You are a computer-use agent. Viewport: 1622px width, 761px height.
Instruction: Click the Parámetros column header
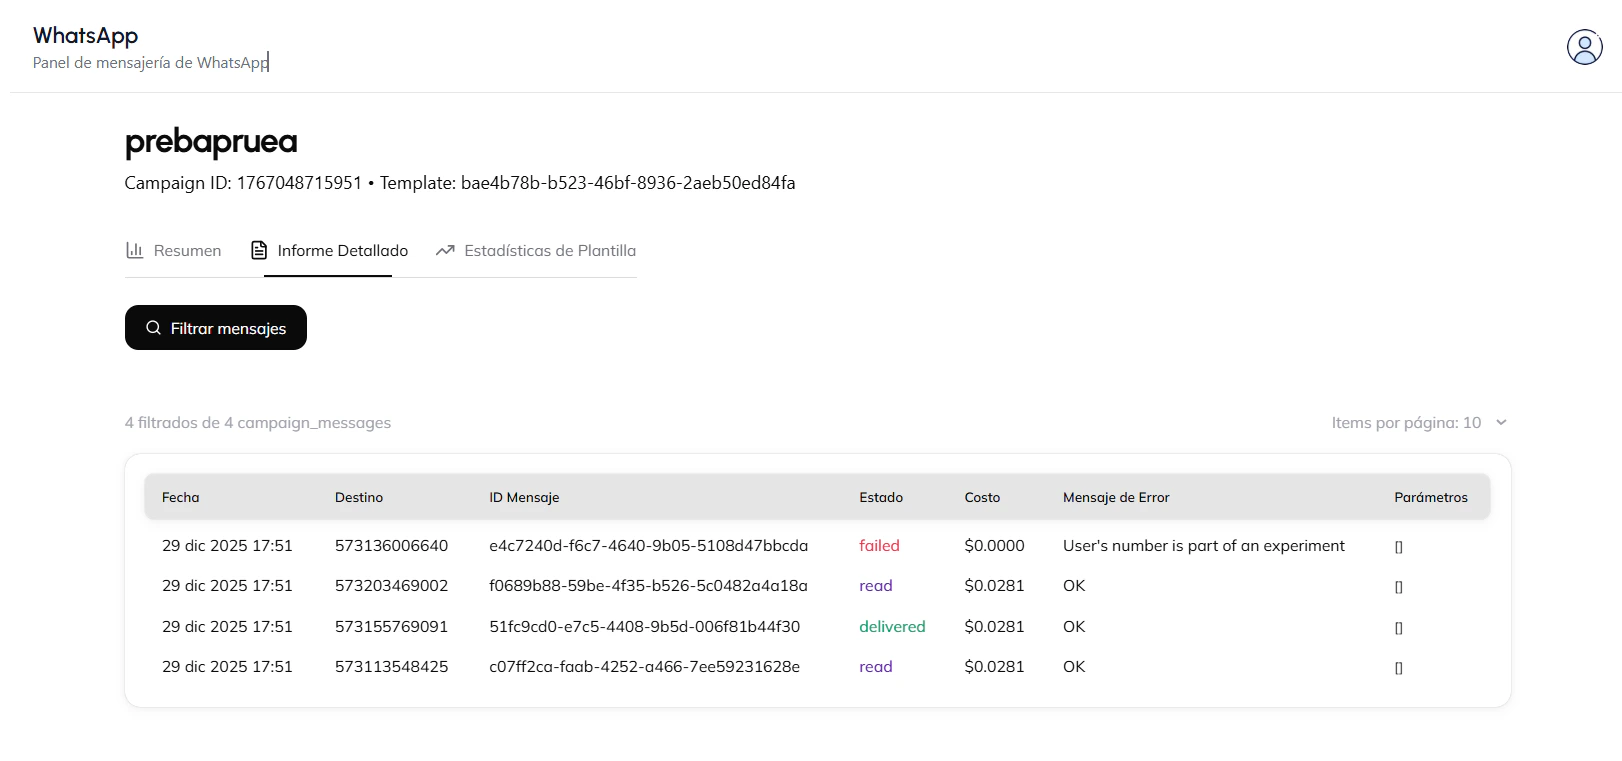tap(1431, 497)
